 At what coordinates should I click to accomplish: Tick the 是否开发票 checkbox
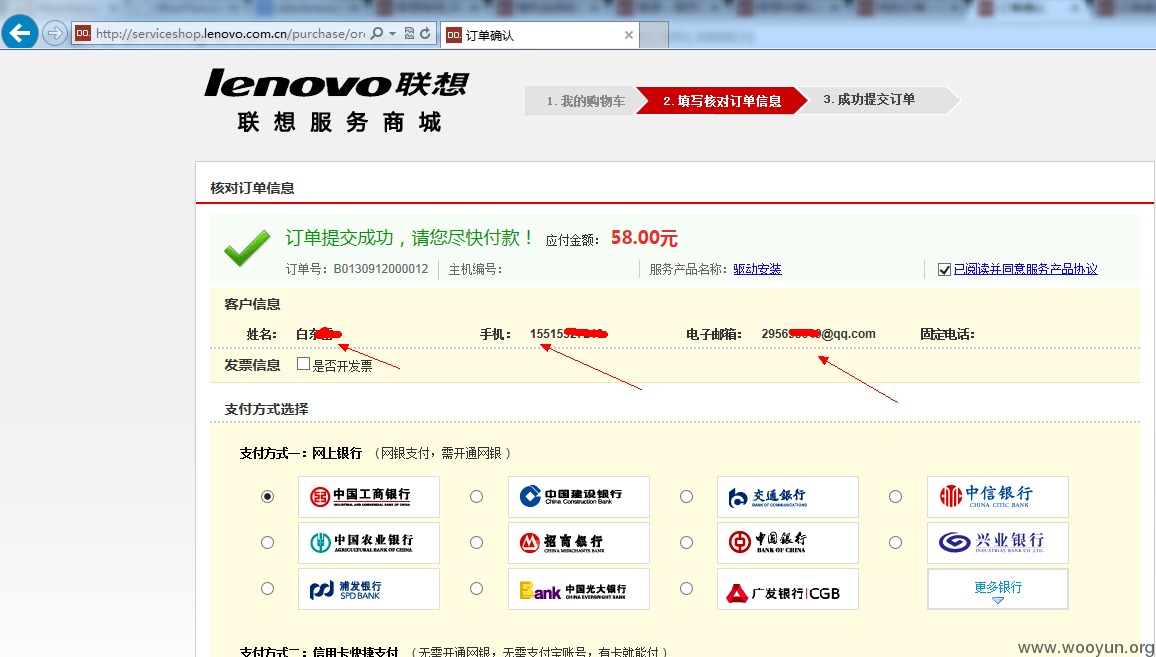pyautogui.click(x=303, y=364)
